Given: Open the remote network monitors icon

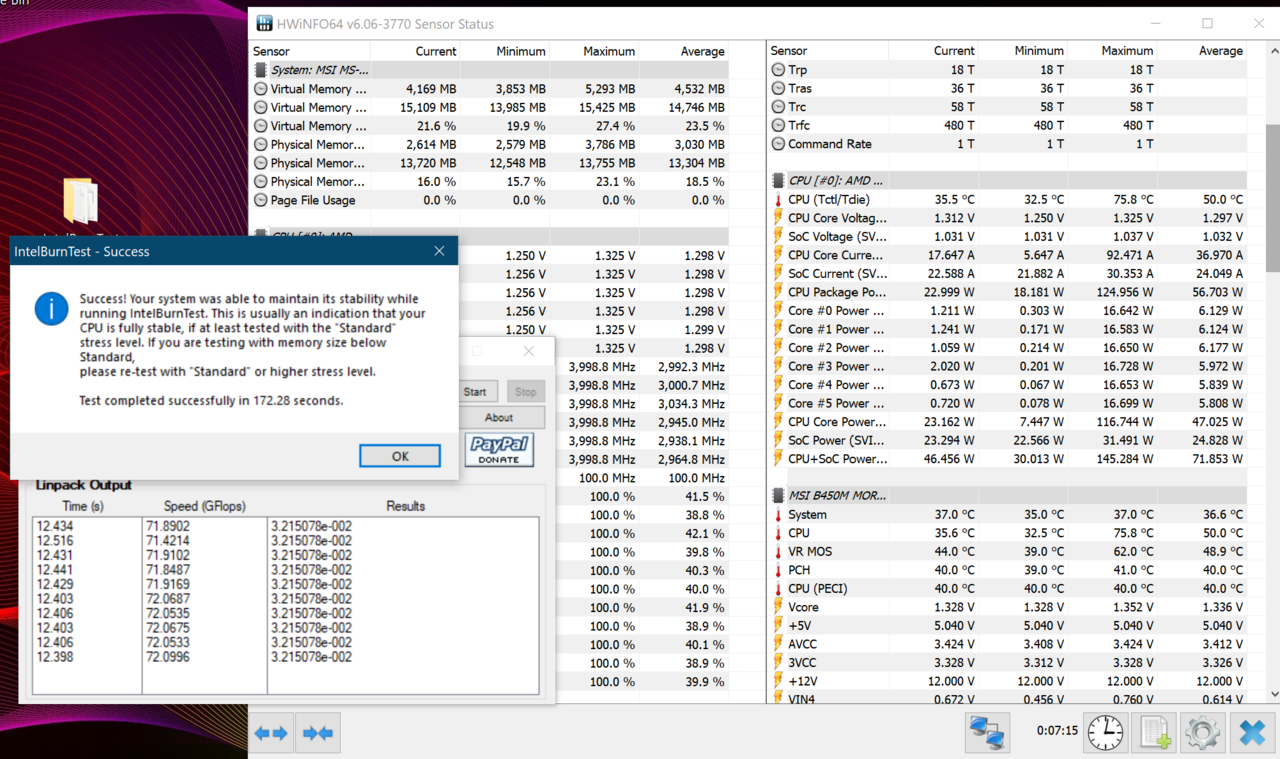Looking at the screenshot, I should click(x=989, y=733).
